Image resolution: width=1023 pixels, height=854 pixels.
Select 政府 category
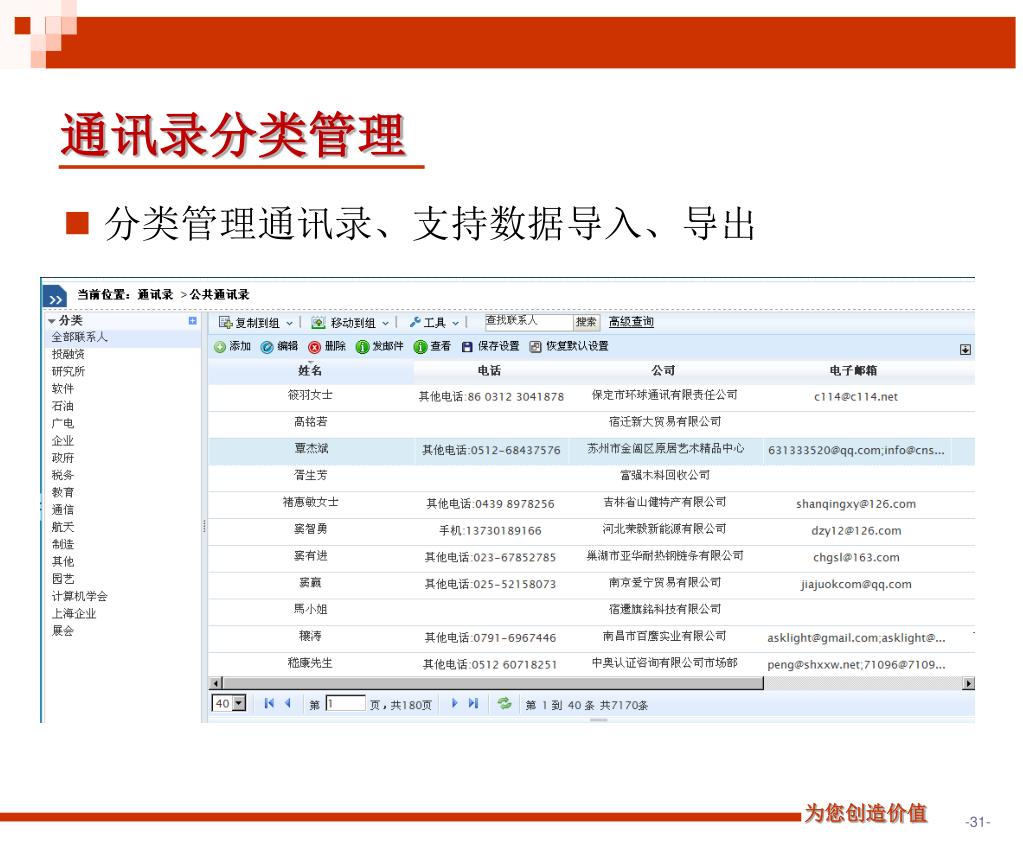click(x=63, y=458)
